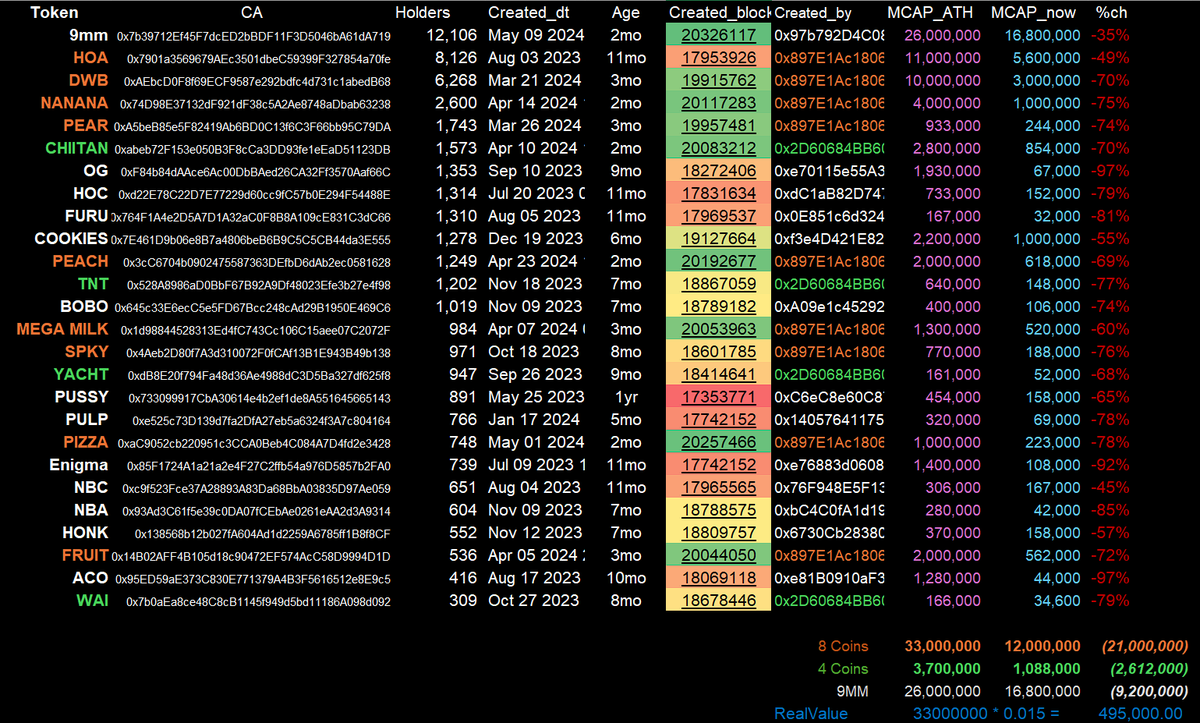Open FRUIT block link 20044050
The height and width of the screenshot is (723, 1200).
[718, 555]
